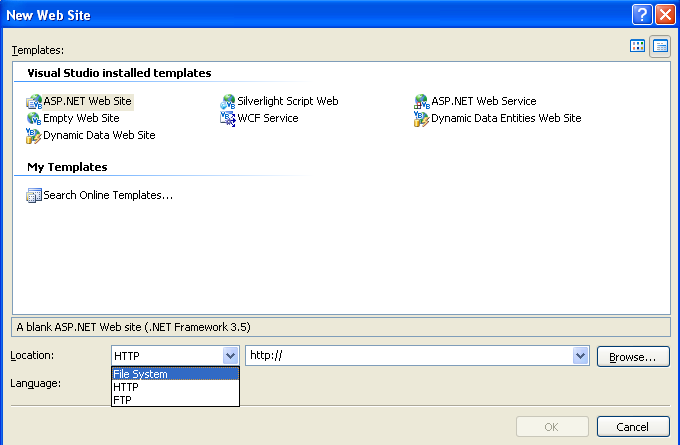680x445 pixels.
Task: Click the 'Visual Studio installed templates' header
Action: pyautogui.click(x=119, y=73)
